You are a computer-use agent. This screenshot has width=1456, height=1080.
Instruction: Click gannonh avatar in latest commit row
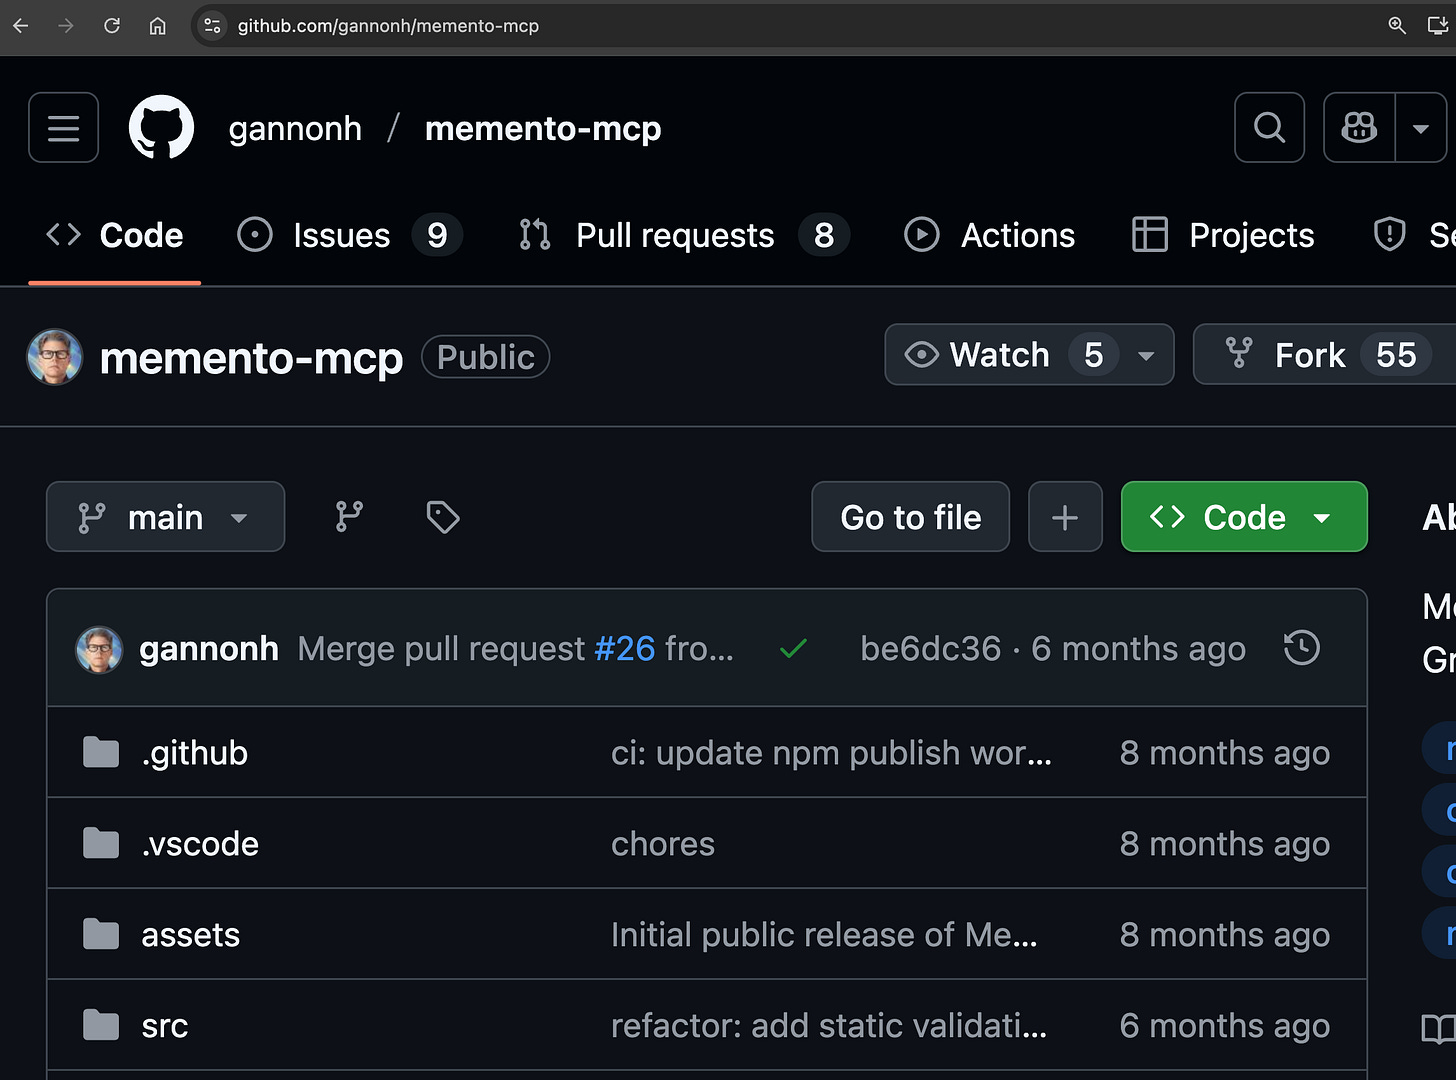click(x=100, y=650)
